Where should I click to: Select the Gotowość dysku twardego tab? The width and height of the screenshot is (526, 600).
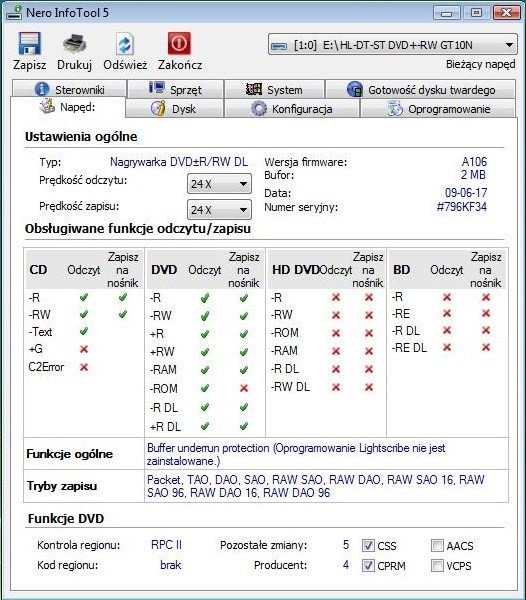pyautogui.click(x=420, y=89)
